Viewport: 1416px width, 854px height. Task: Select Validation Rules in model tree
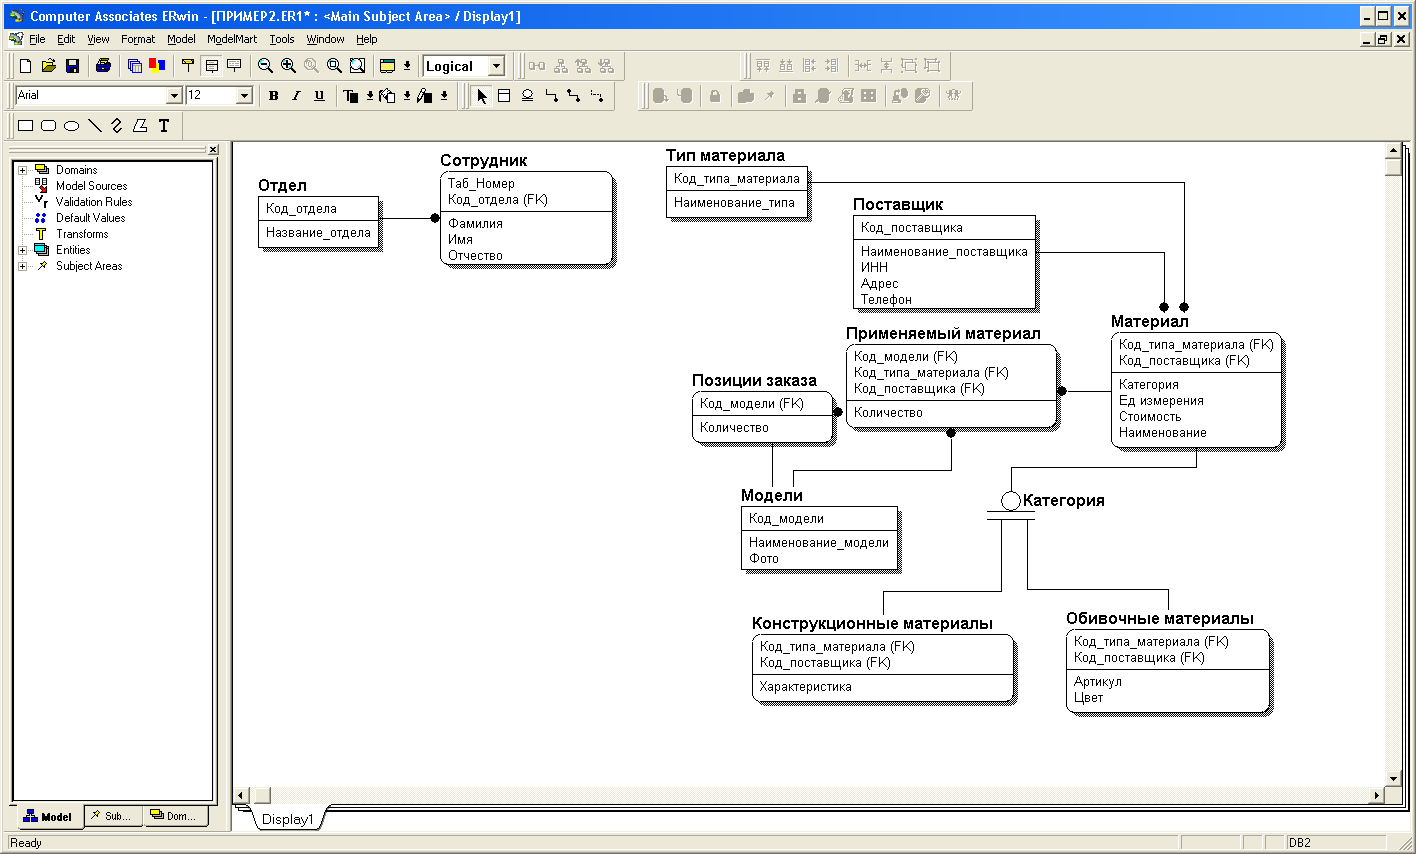[94, 202]
